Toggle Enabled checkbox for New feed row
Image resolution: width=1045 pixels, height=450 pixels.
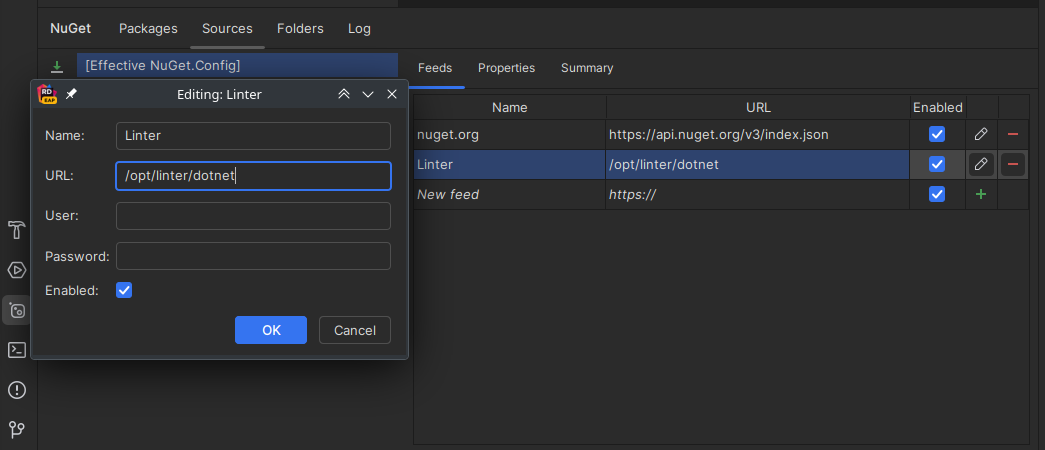click(x=937, y=195)
